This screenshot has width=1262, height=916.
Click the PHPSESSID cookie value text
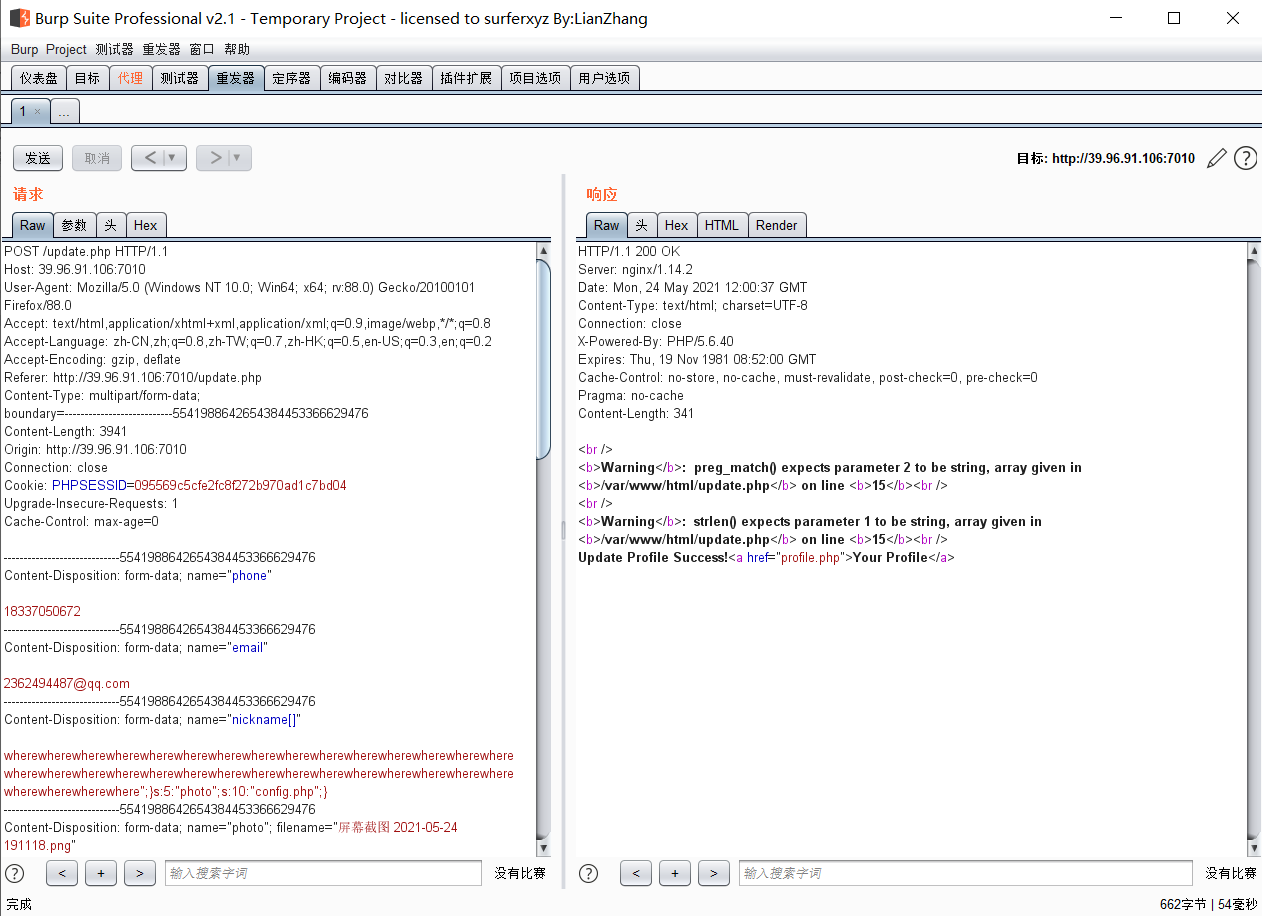point(241,485)
